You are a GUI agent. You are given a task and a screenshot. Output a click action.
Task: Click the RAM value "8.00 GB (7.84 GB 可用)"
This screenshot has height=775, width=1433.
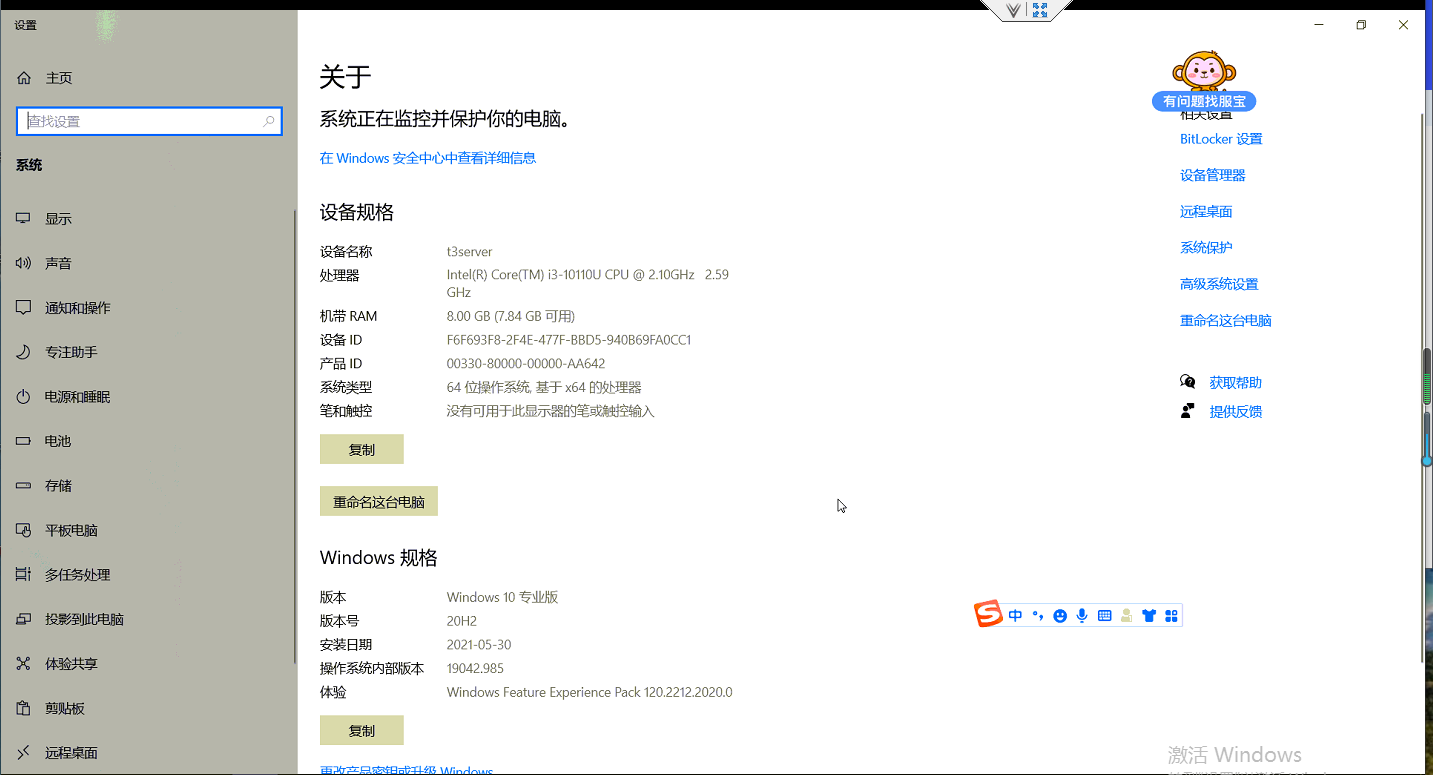[x=511, y=316]
